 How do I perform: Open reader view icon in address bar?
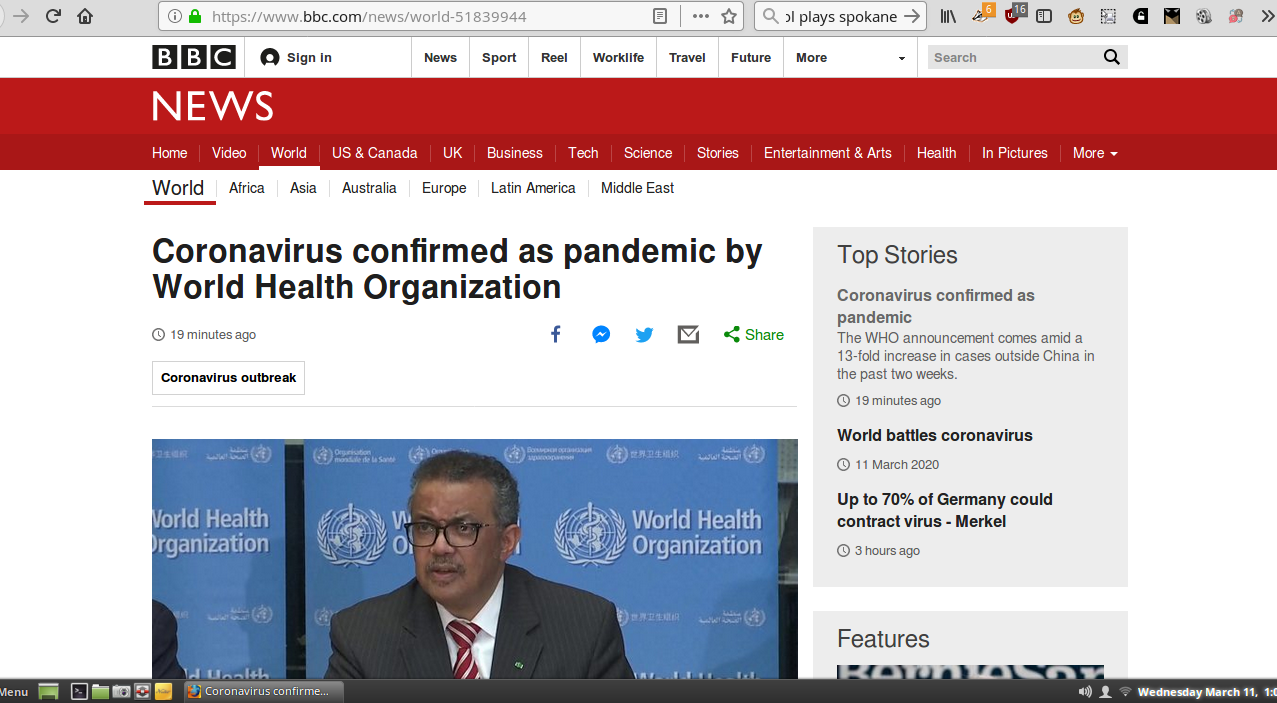(x=660, y=16)
